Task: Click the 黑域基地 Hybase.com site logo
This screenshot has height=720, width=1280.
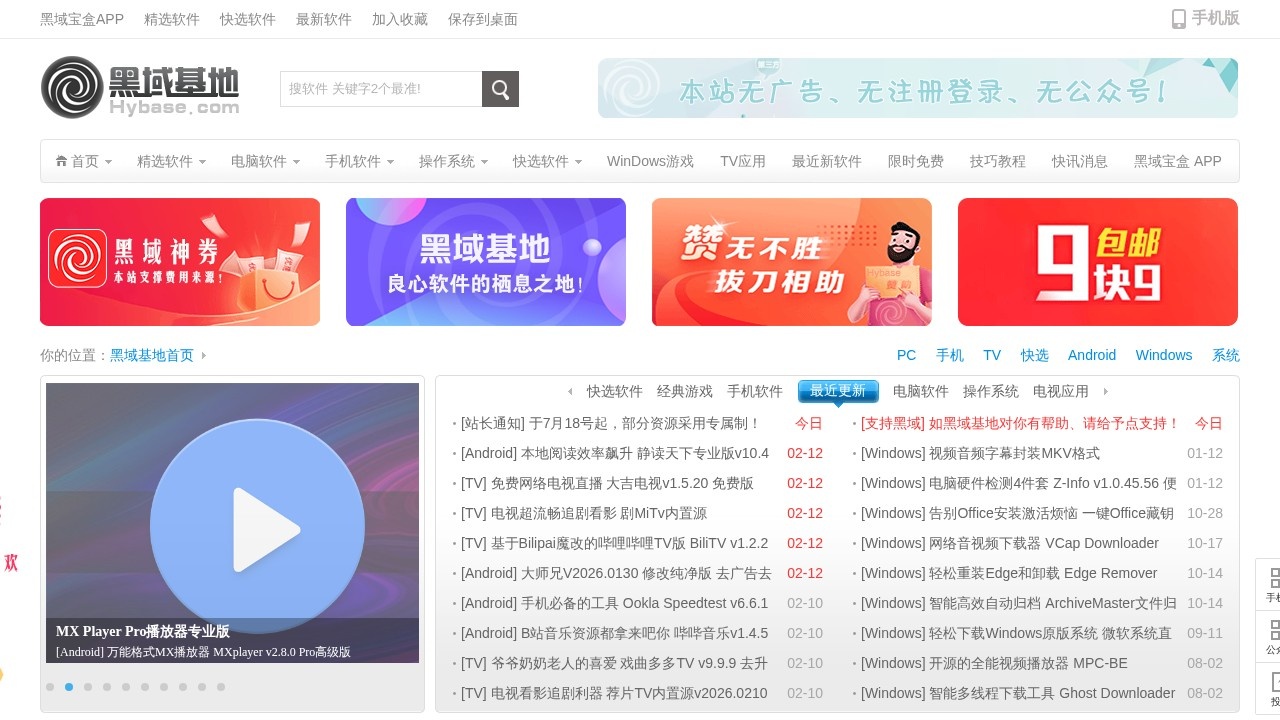Action: click(140, 88)
